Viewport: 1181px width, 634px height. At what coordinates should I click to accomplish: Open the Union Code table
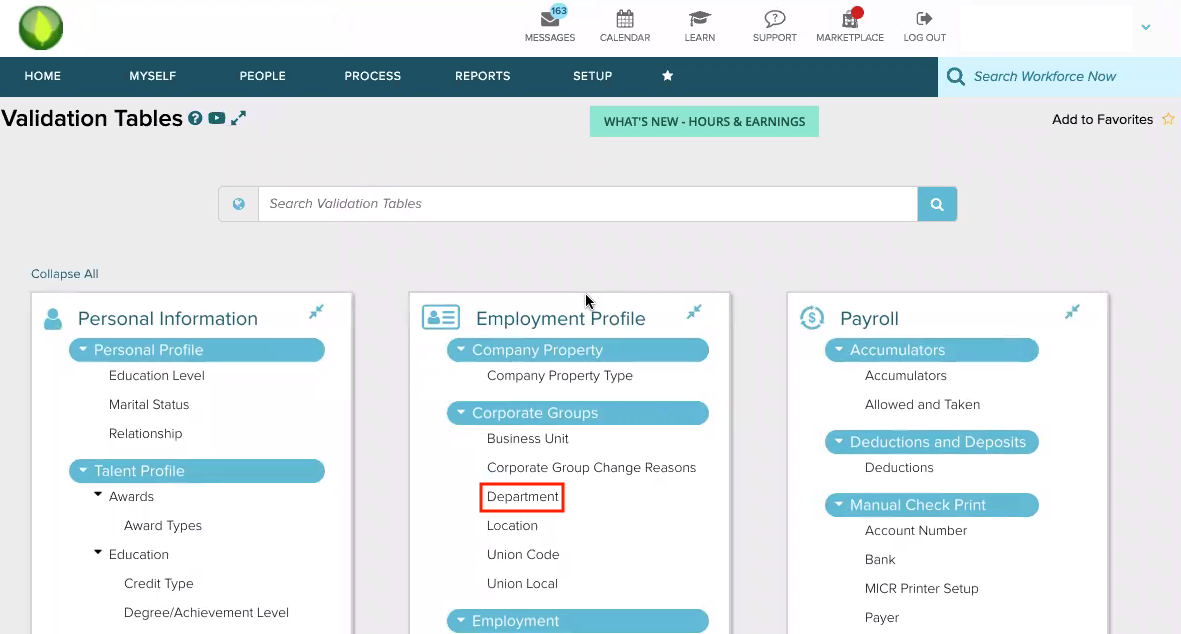click(523, 555)
